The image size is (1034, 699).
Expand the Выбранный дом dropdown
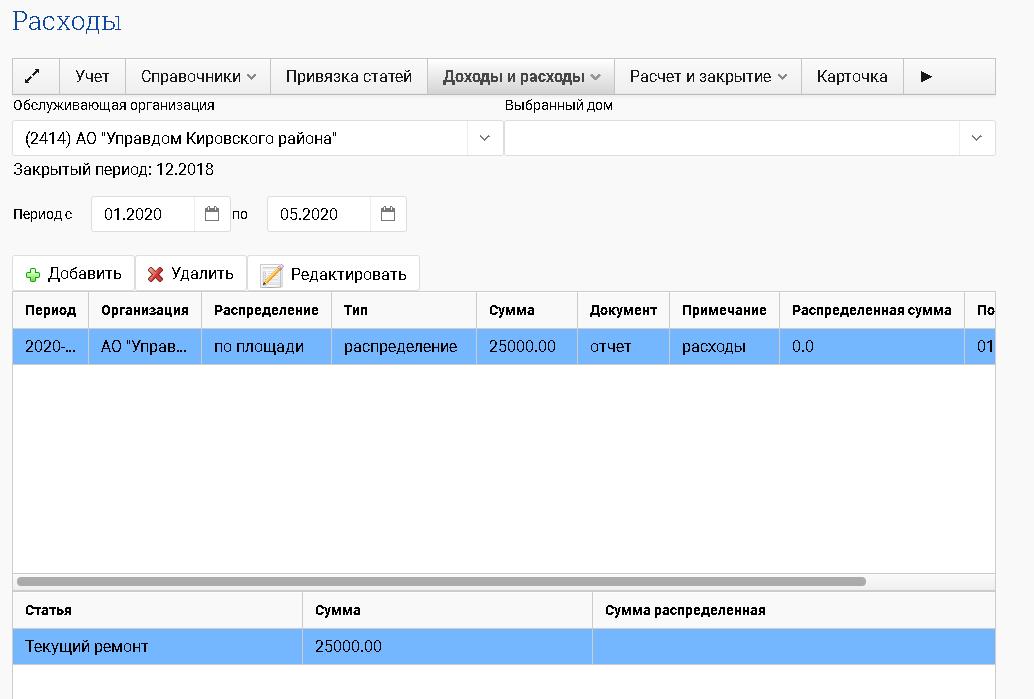coord(977,138)
